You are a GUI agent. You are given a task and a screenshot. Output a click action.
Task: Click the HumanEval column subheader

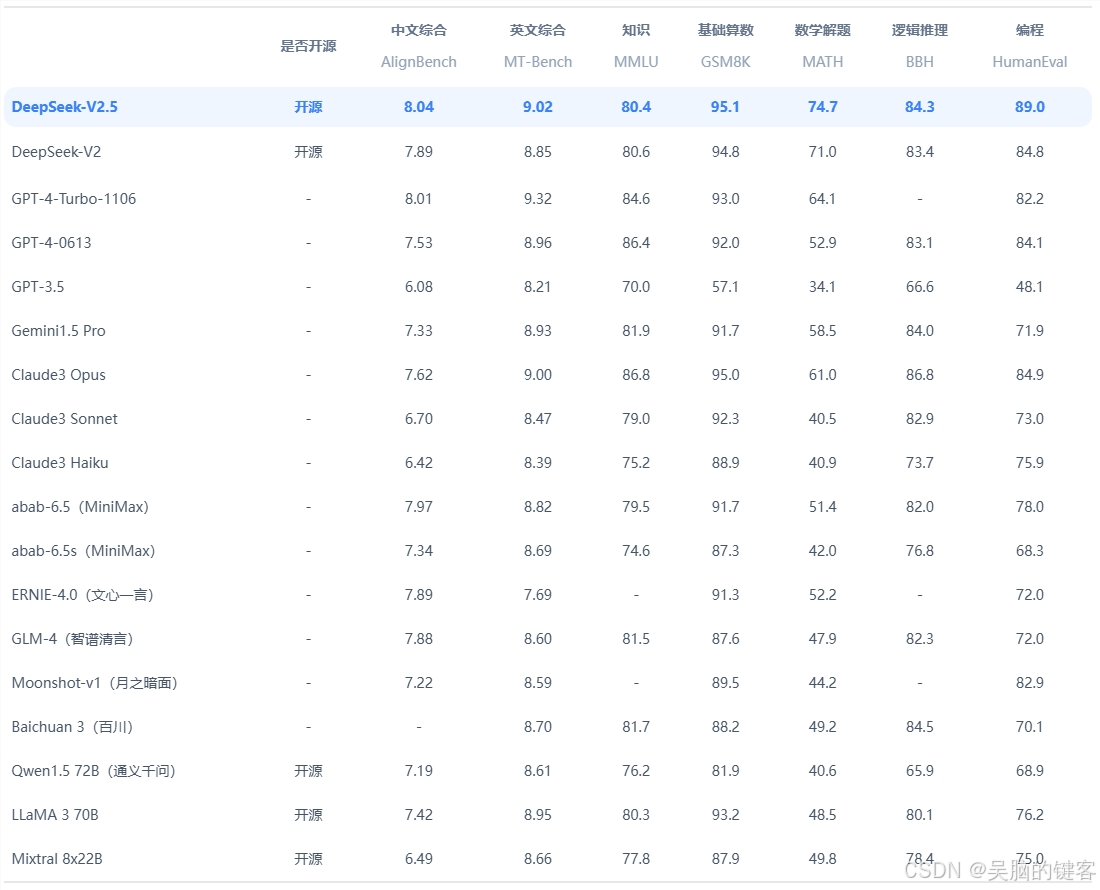point(1030,62)
